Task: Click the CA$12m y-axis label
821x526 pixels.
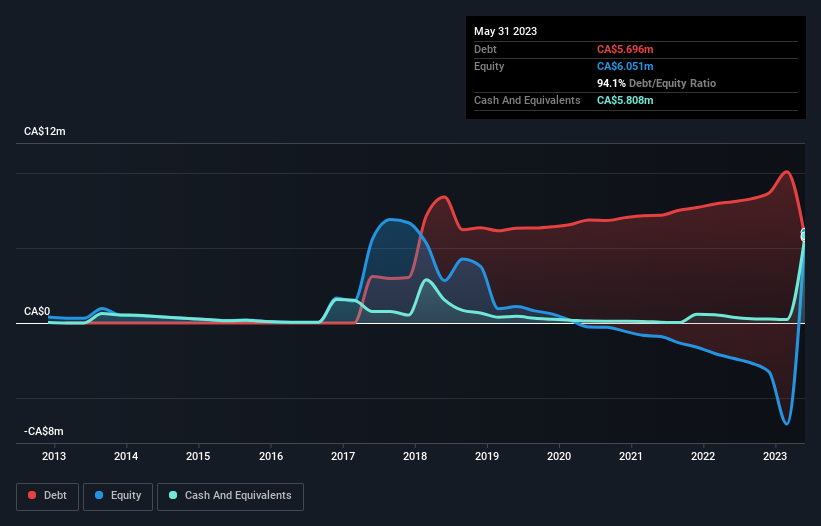Action: point(45,131)
